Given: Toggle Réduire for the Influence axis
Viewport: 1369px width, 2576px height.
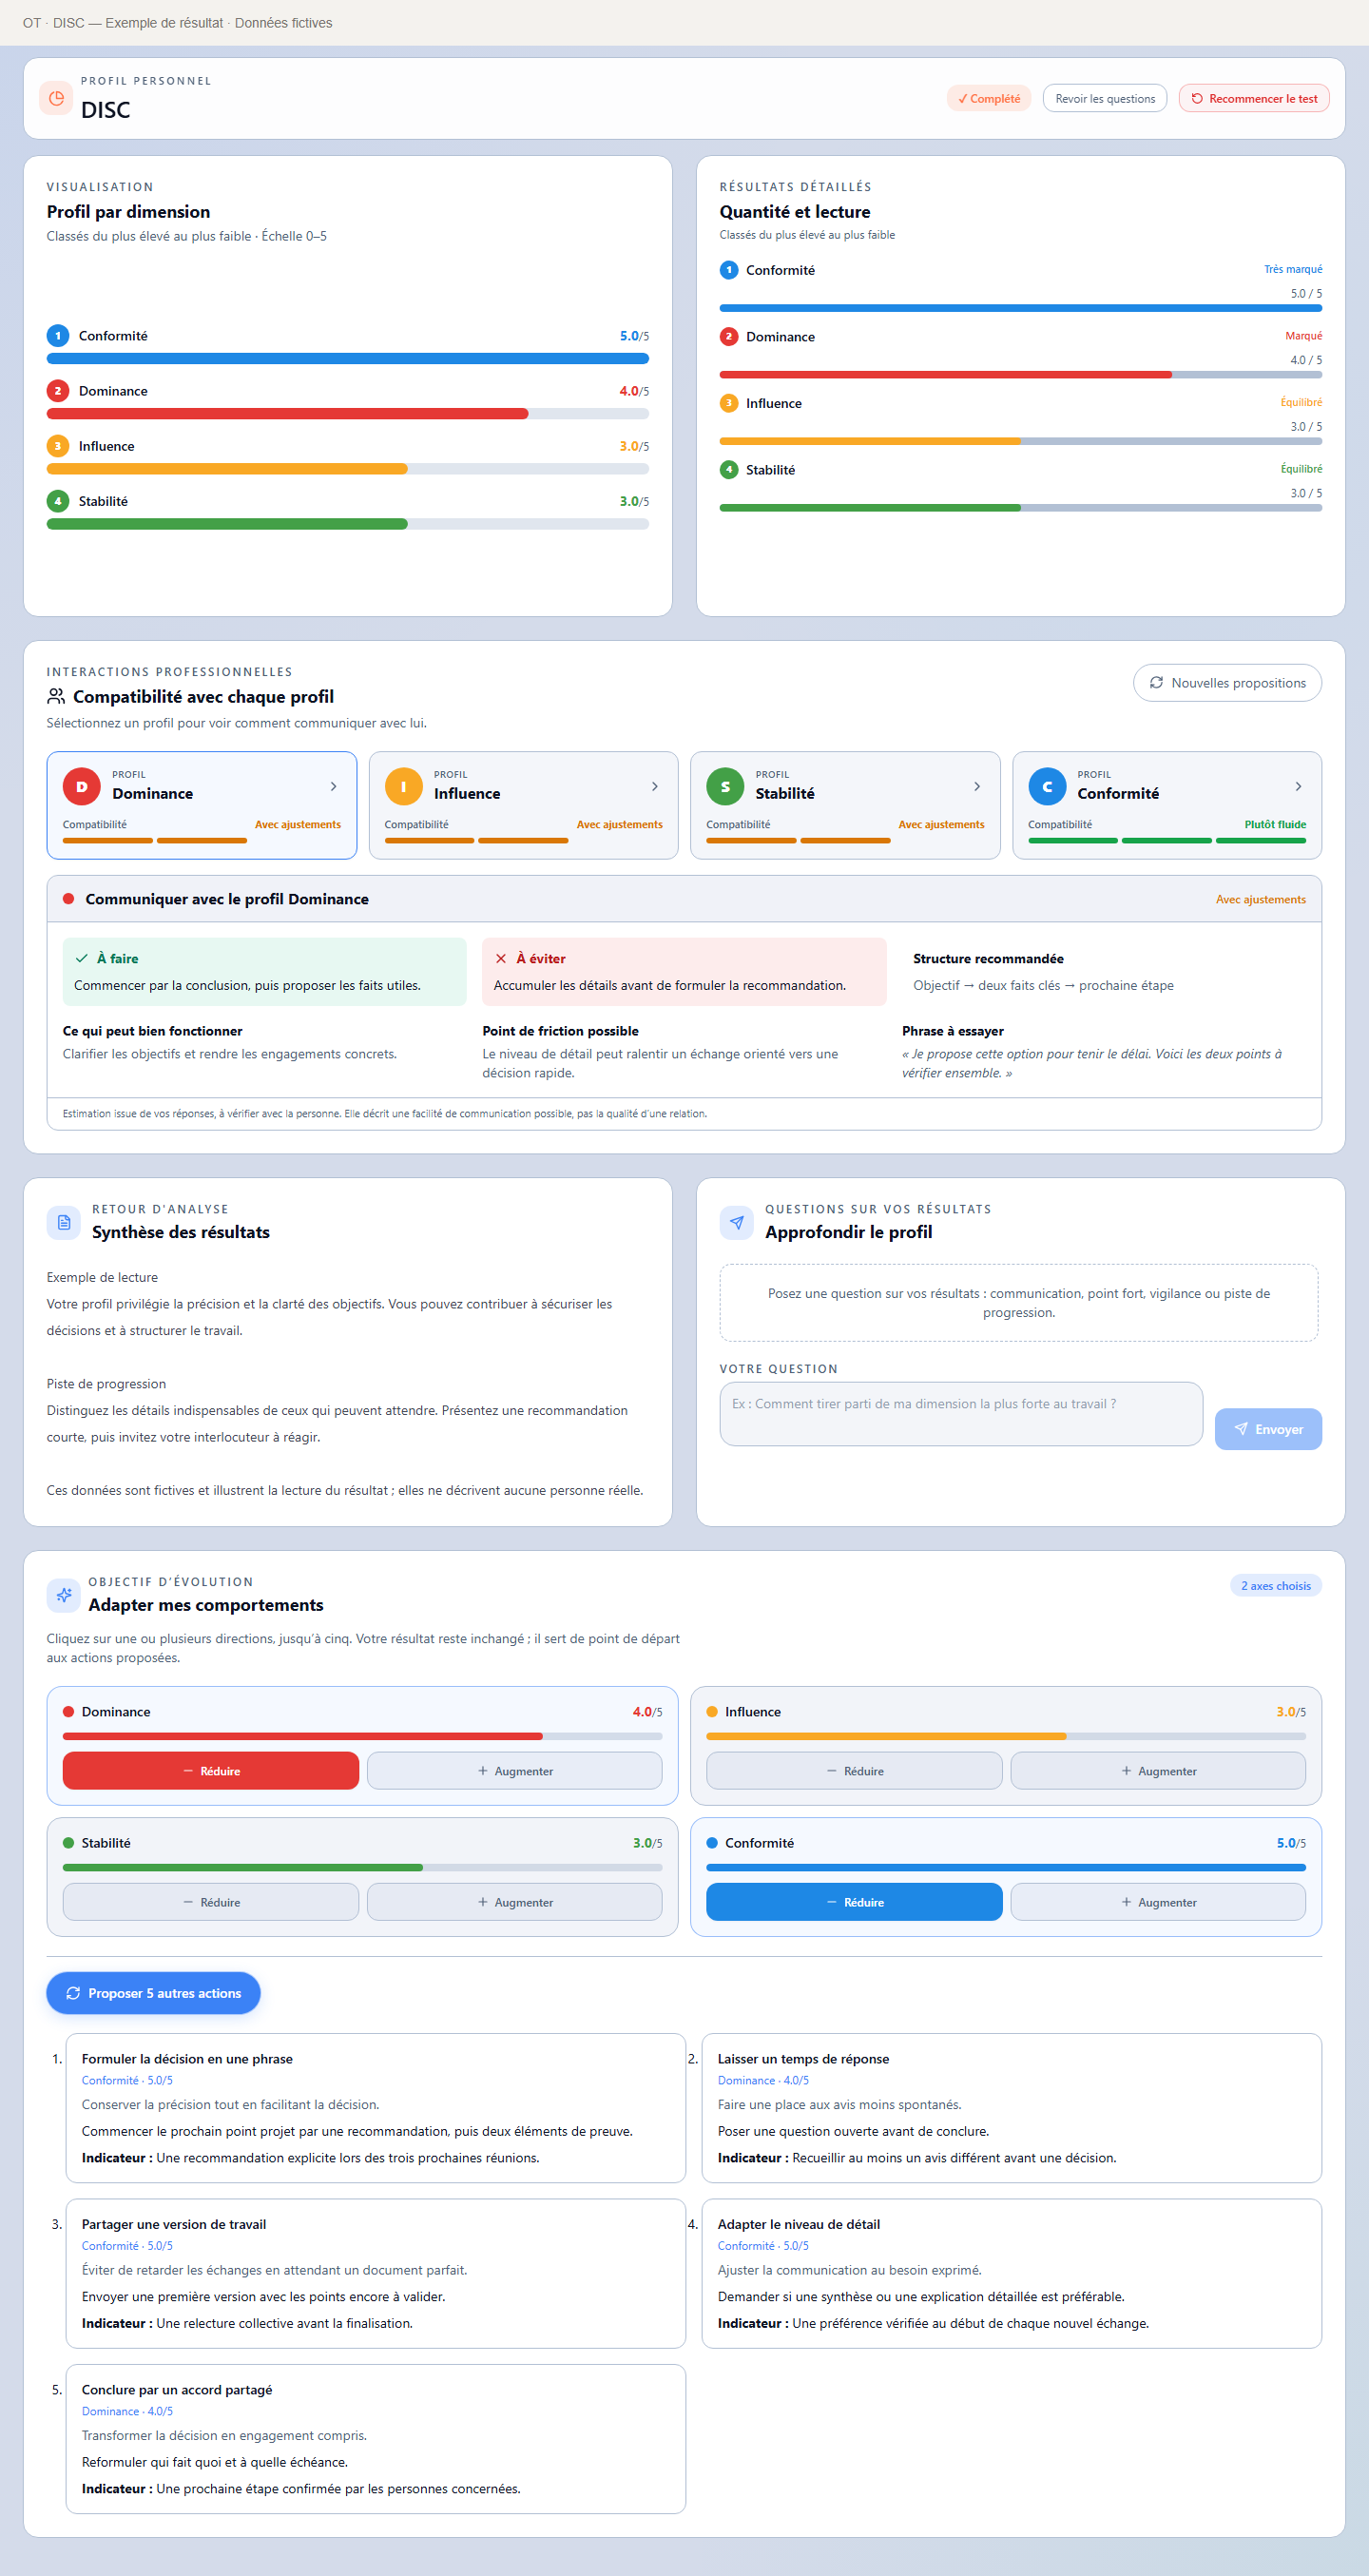Looking at the screenshot, I should pos(854,1770).
